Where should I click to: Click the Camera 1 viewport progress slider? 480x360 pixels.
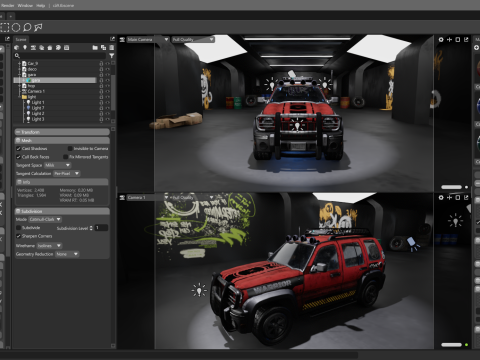(451, 345)
